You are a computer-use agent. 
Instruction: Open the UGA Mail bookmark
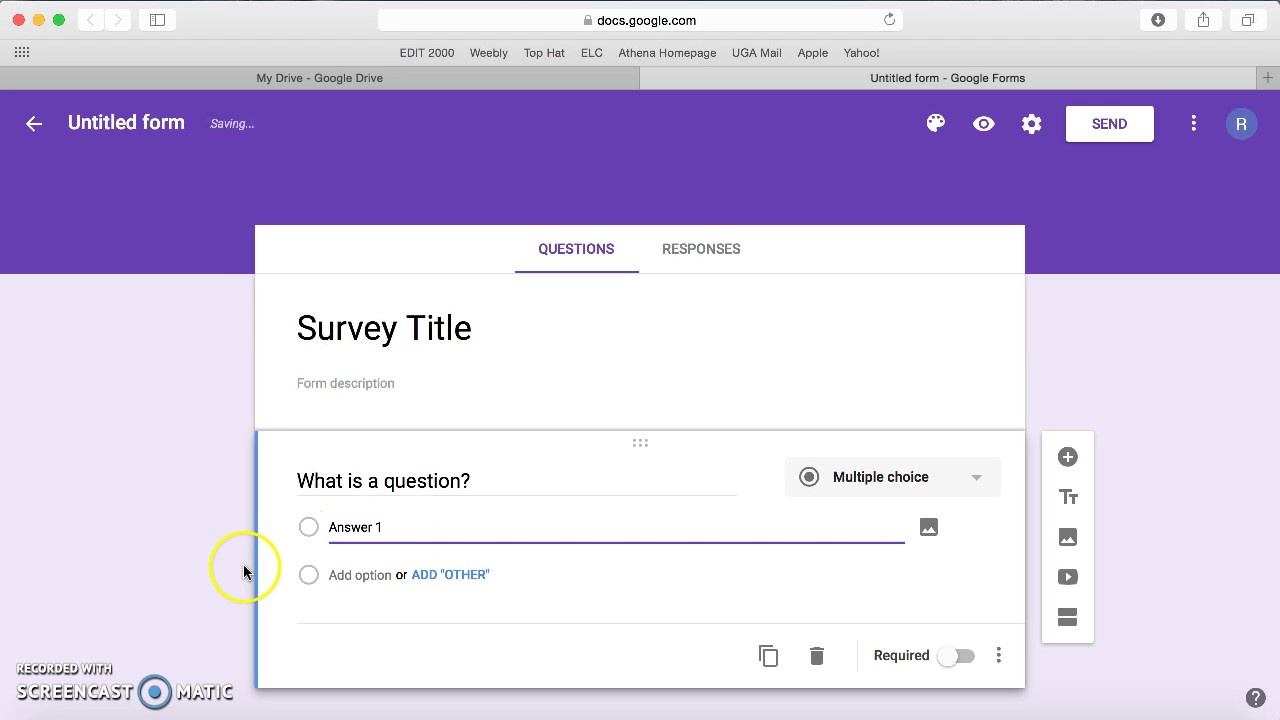point(757,53)
